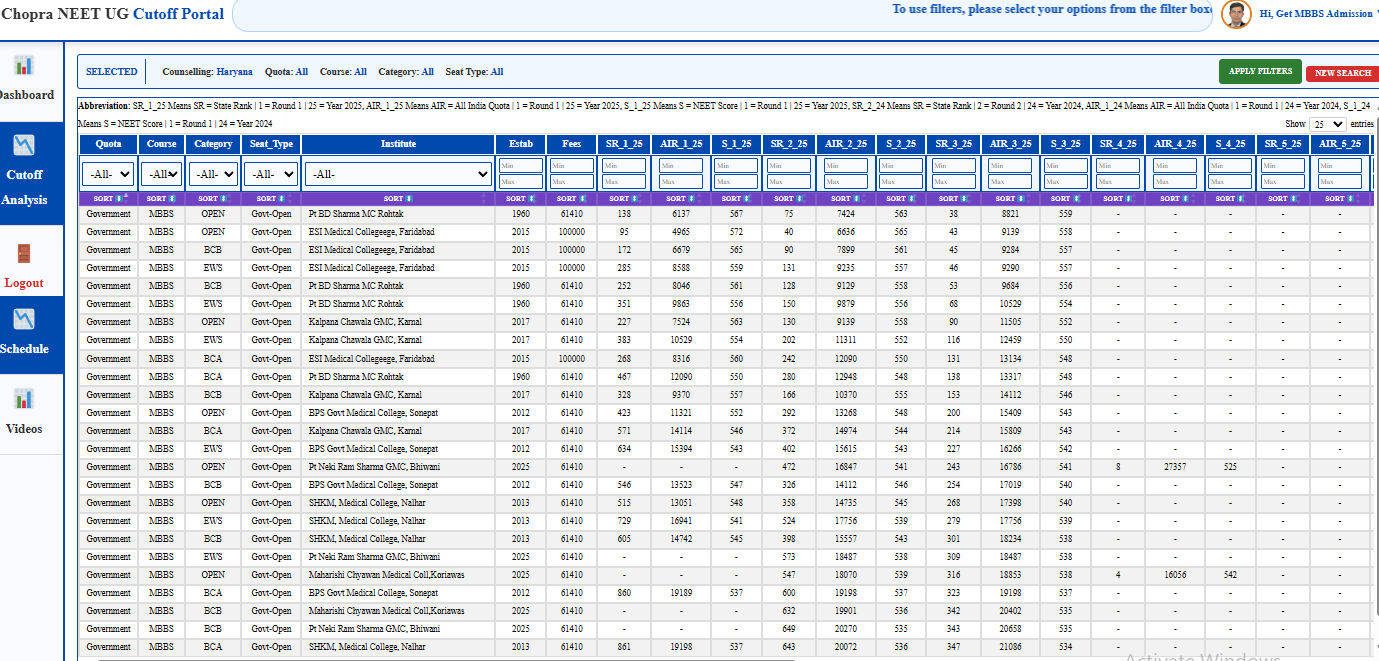Viewport: 1379px width, 661px height.
Task: Change the Show entries count dropdown
Action: (1328, 124)
